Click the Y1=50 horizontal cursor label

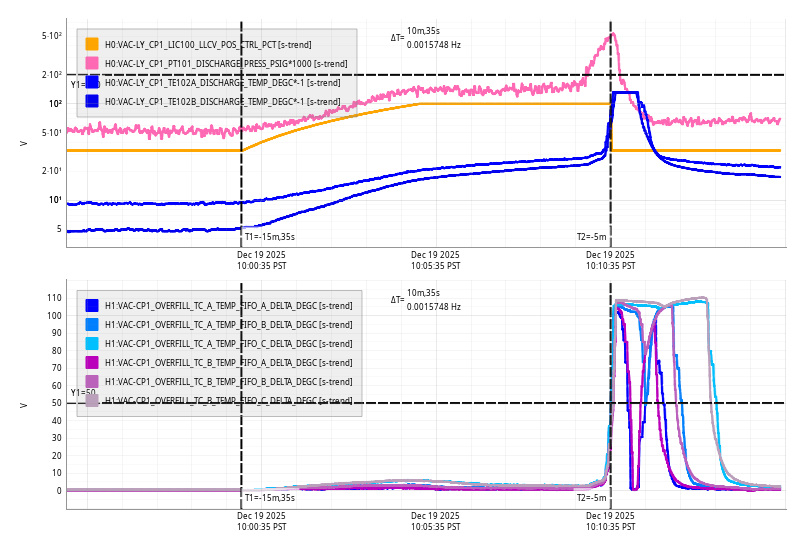coord(83,393)
